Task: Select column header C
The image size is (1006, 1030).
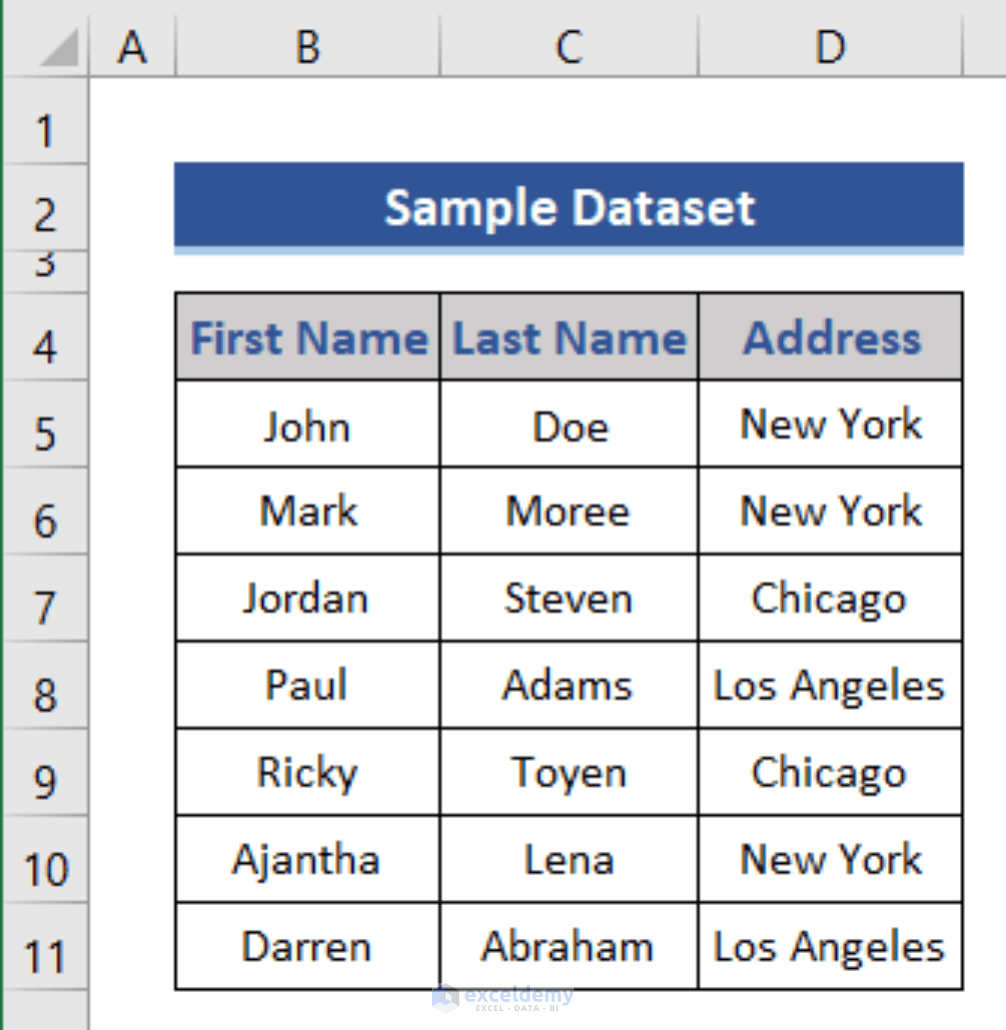Action: tap(568, 46)
